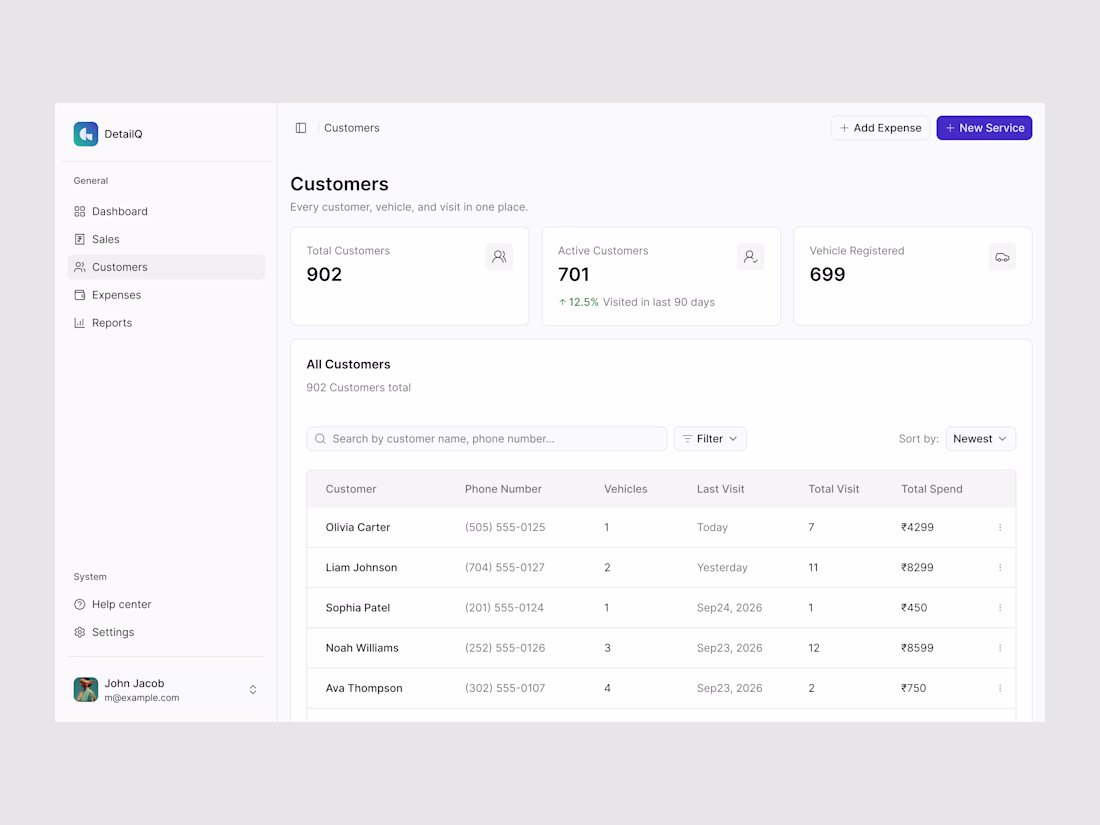Open the Newest sort dropdown
This screenshot has width=1100, height=825.
[980, 439]
